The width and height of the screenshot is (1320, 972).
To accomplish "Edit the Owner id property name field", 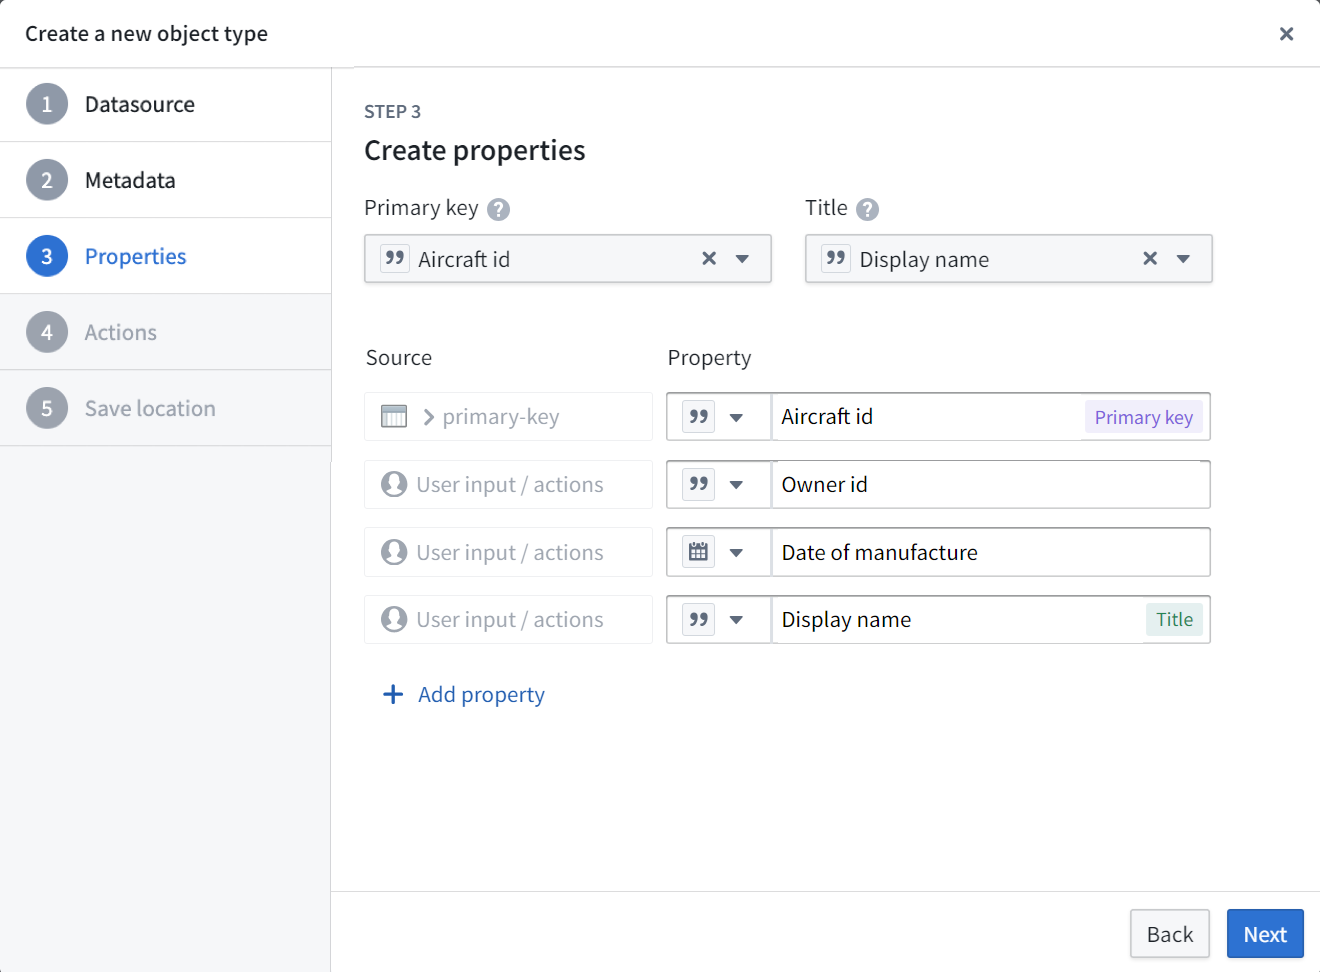I will (x=990, y=485).
